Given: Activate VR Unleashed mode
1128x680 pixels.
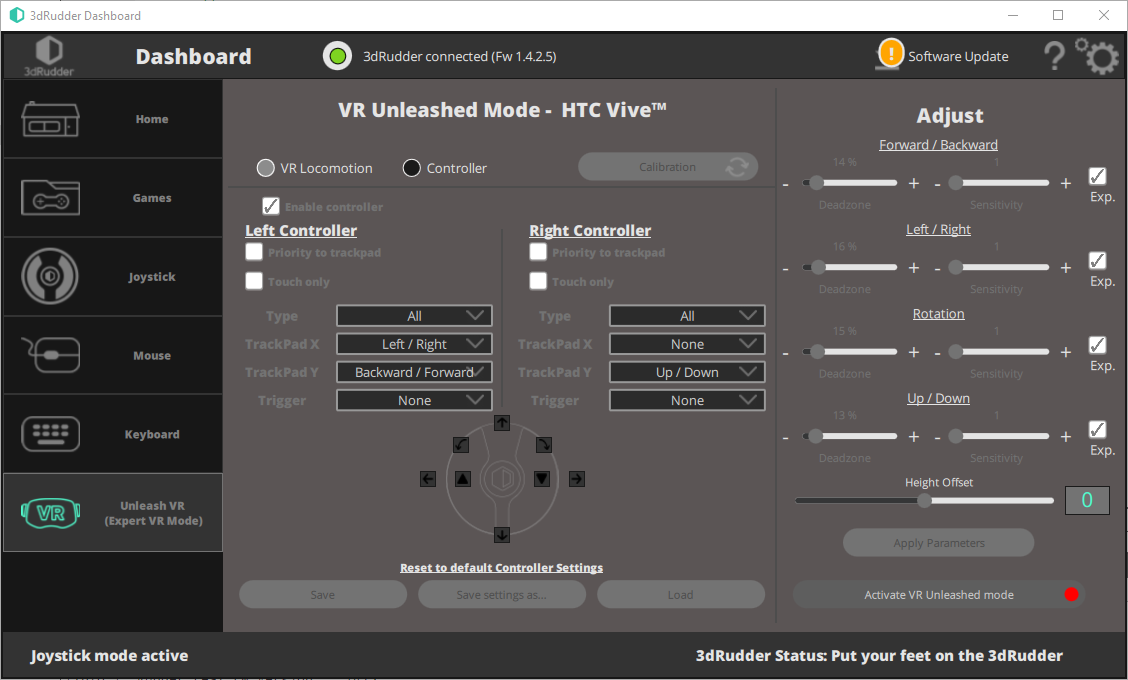Looking at the screenshot, I should point(939,594).
